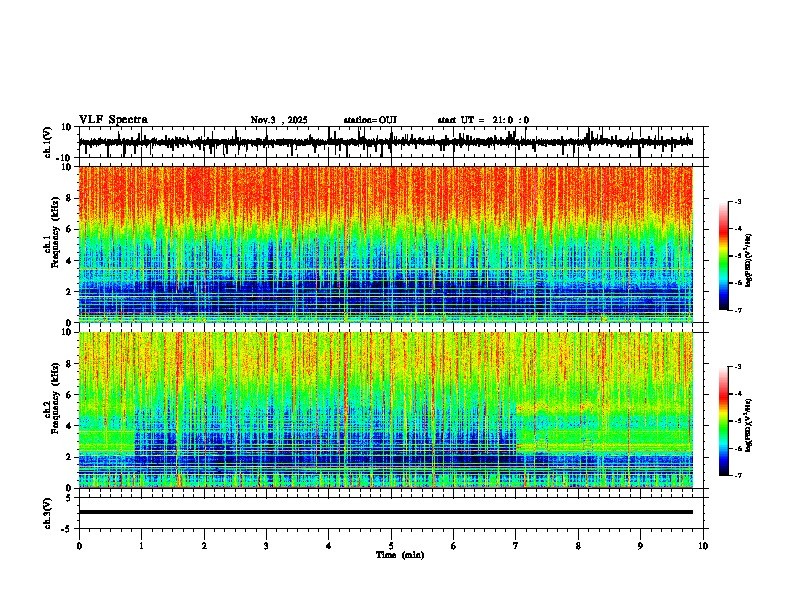The height and width of the screenshot is (612, 792).
Task: Click time axis tick label "2"
Action: pyautogui.click(x=204, y=546)
